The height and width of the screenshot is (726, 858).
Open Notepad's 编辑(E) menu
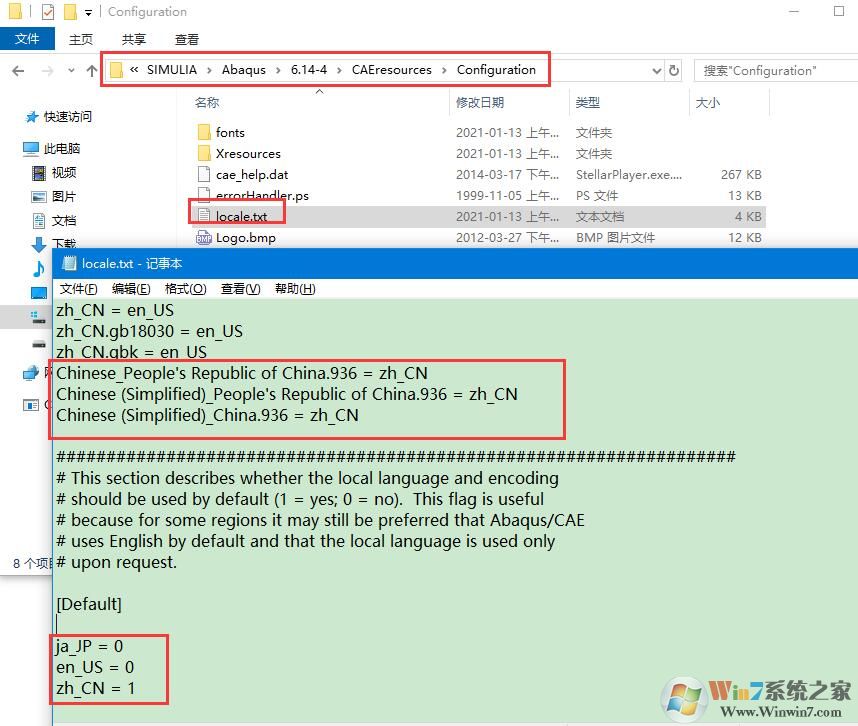pyautogui.click(x=131, y=289)
